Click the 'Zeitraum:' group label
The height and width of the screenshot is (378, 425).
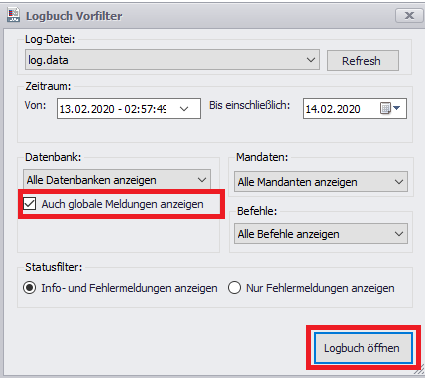[48, 86]
